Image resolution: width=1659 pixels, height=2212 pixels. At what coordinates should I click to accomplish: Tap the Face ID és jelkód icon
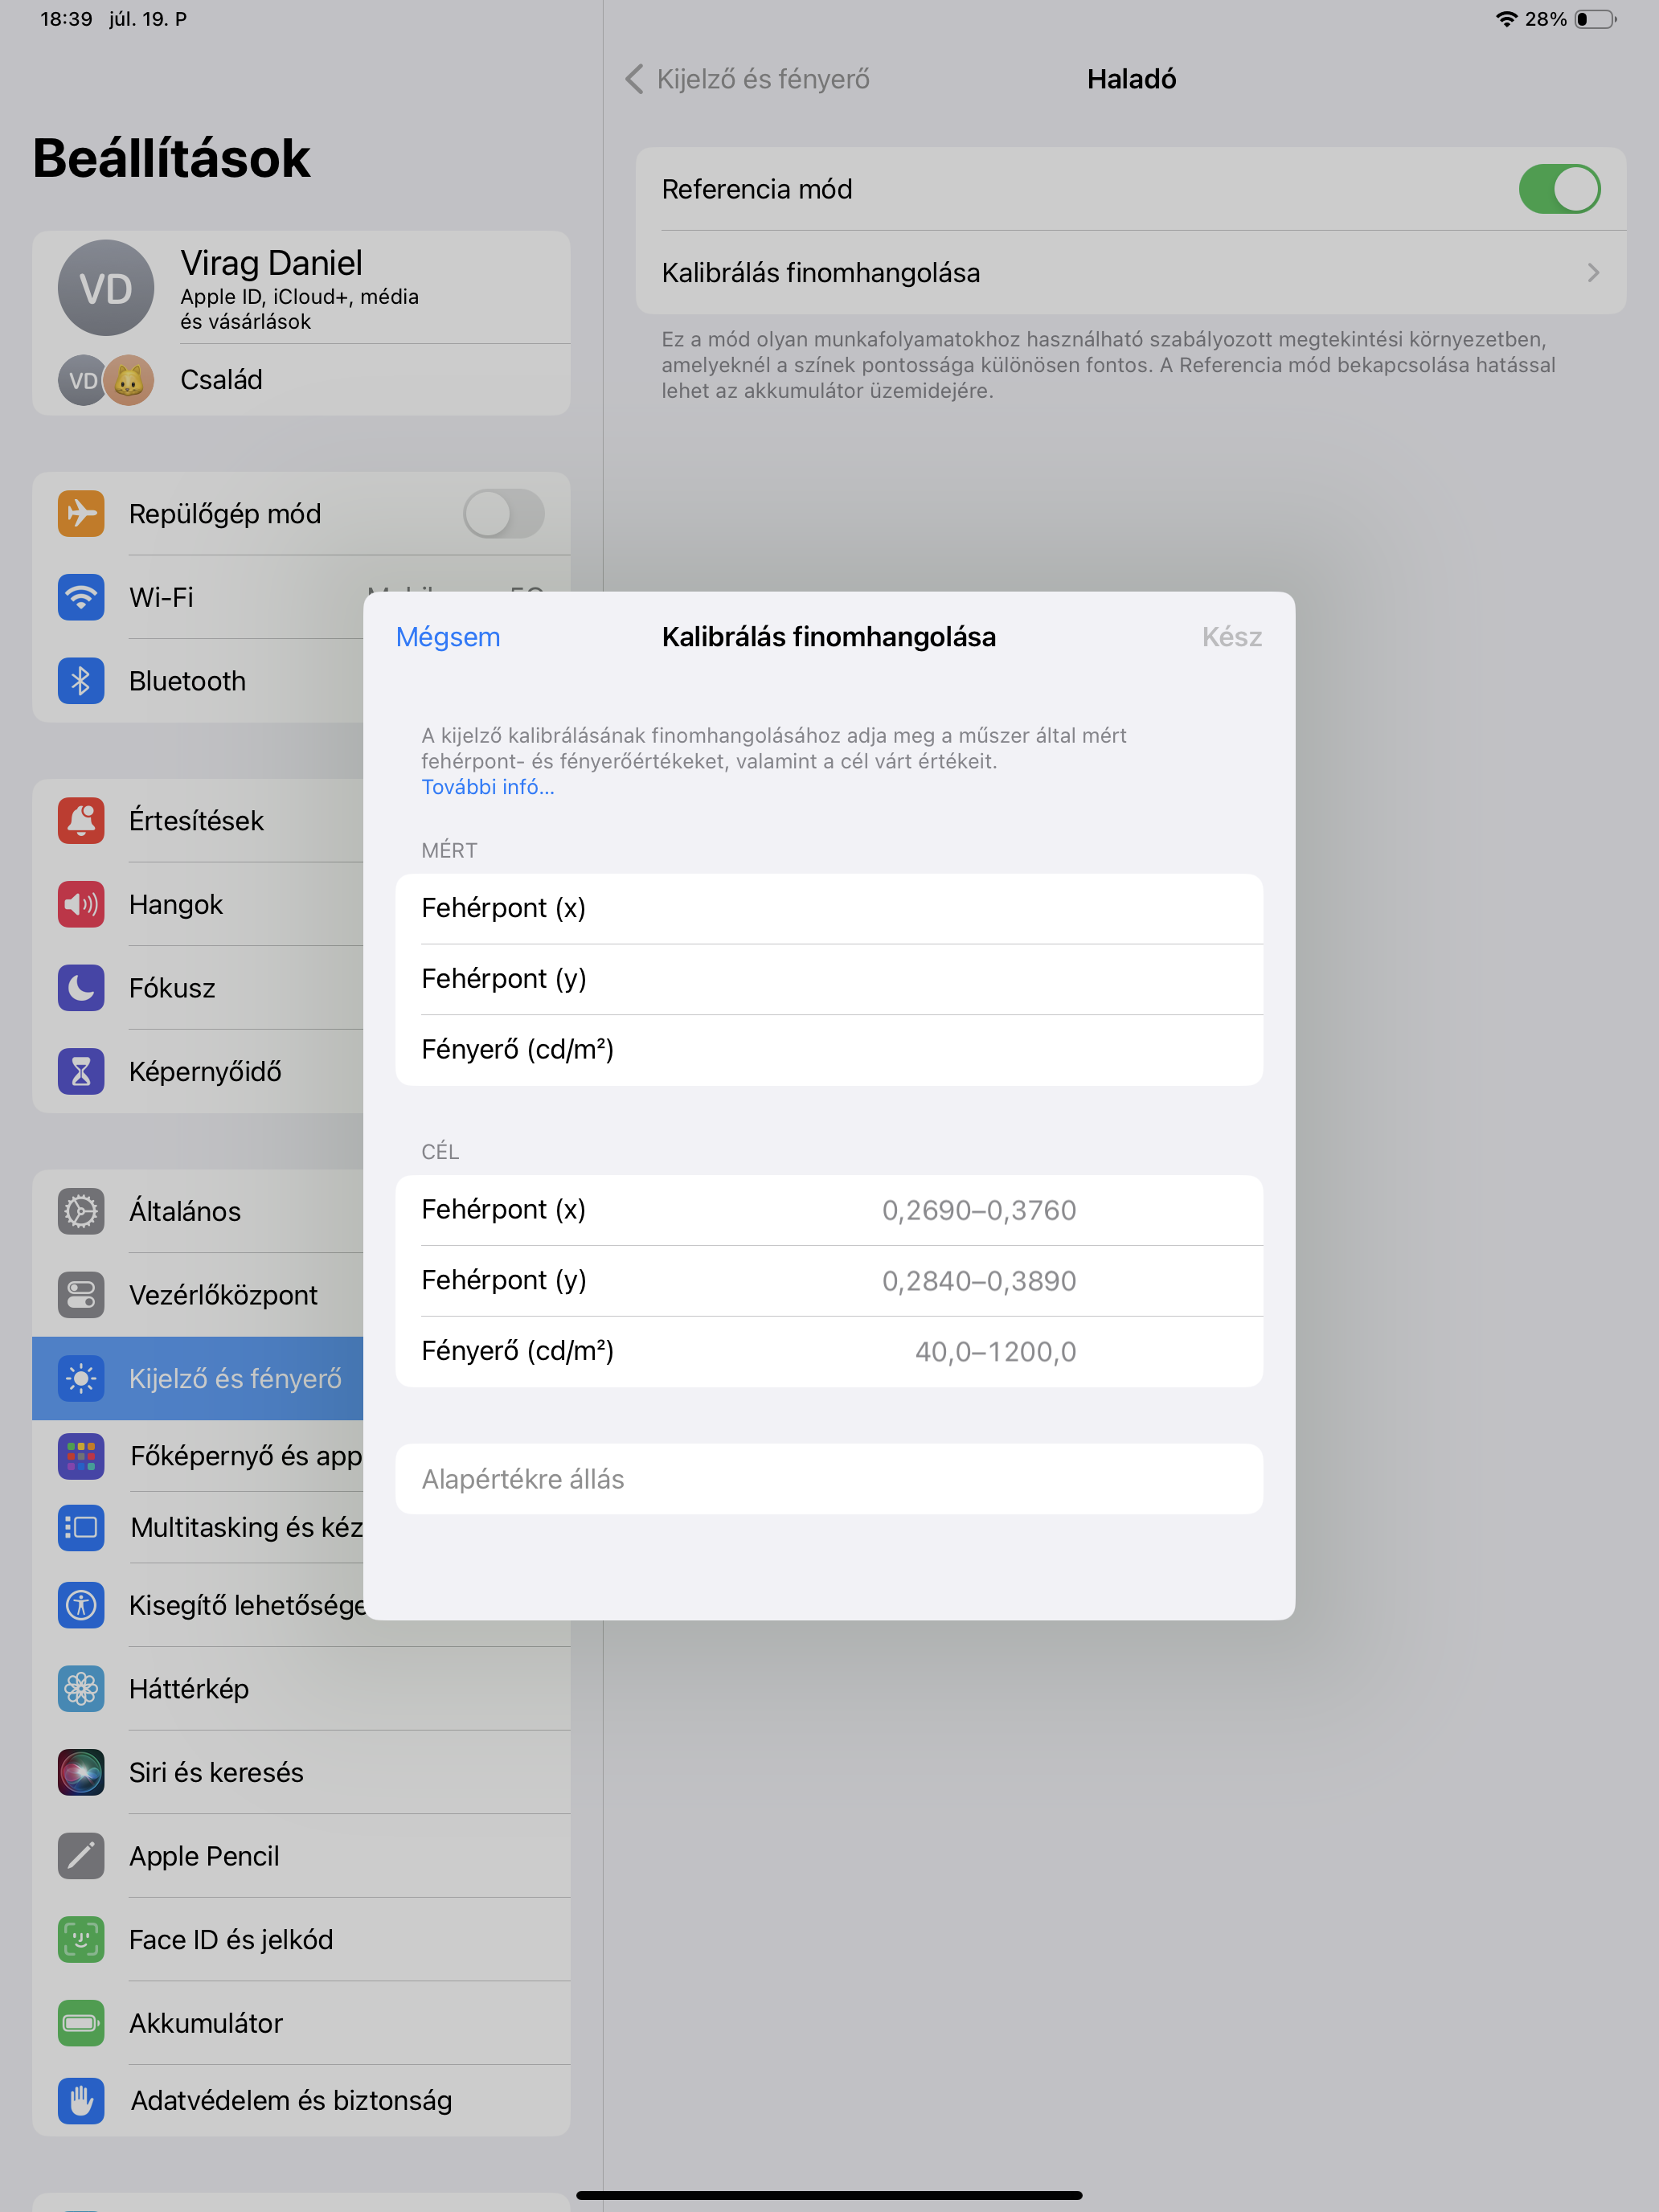pyautogui.click(x=81, y=1939)
